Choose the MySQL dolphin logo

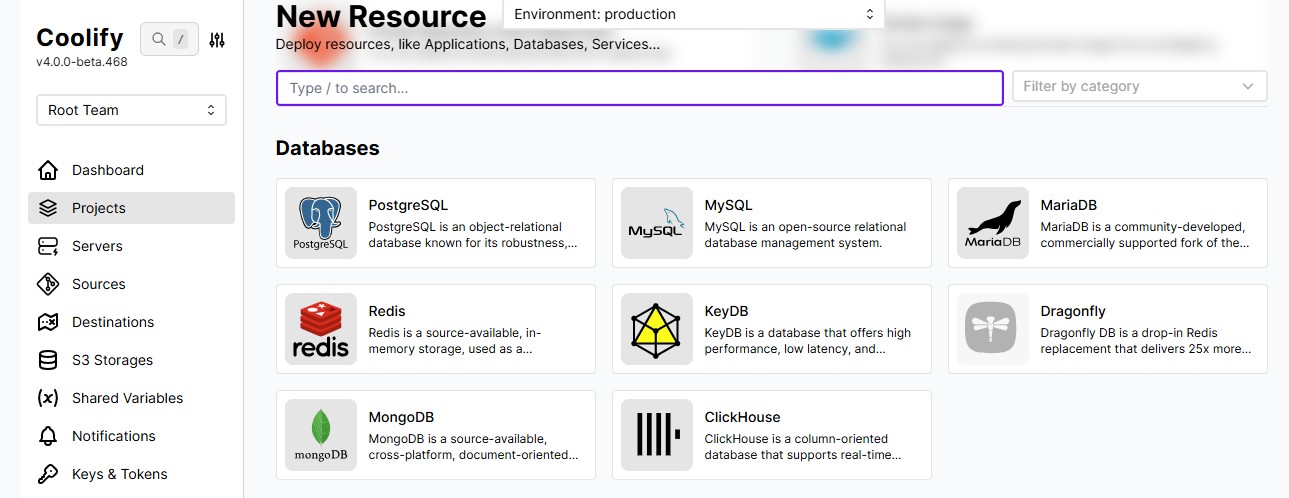pos(657,223)
